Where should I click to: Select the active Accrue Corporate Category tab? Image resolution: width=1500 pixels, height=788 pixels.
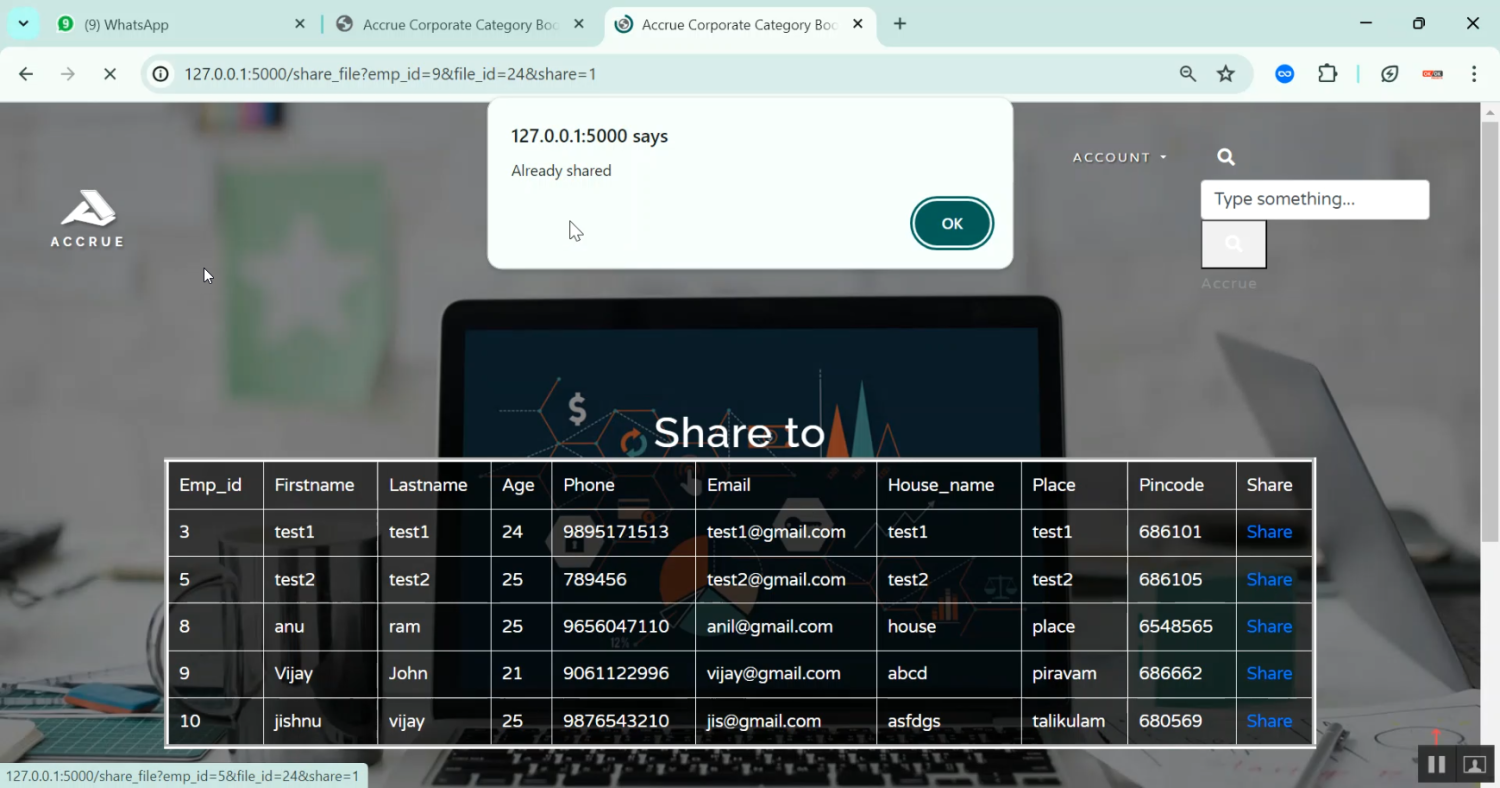[x=739, y=24]
